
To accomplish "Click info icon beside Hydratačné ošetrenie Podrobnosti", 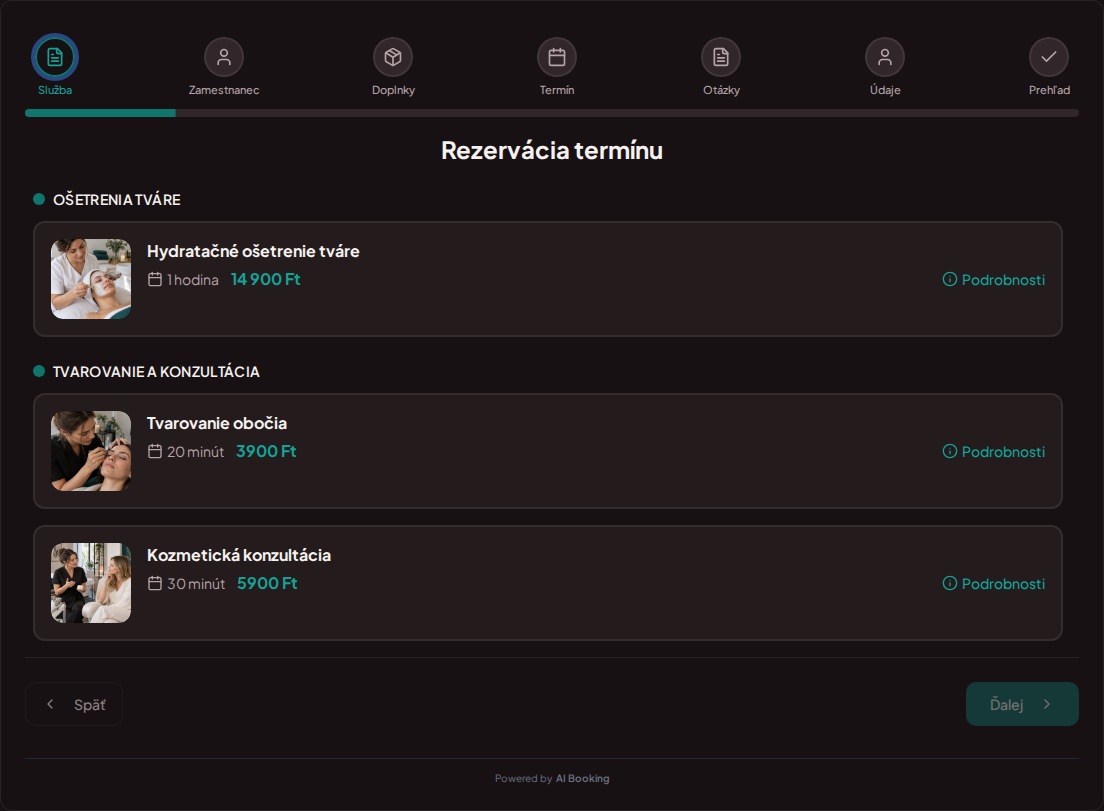I will pyautogui.click(x=950, y=279).
